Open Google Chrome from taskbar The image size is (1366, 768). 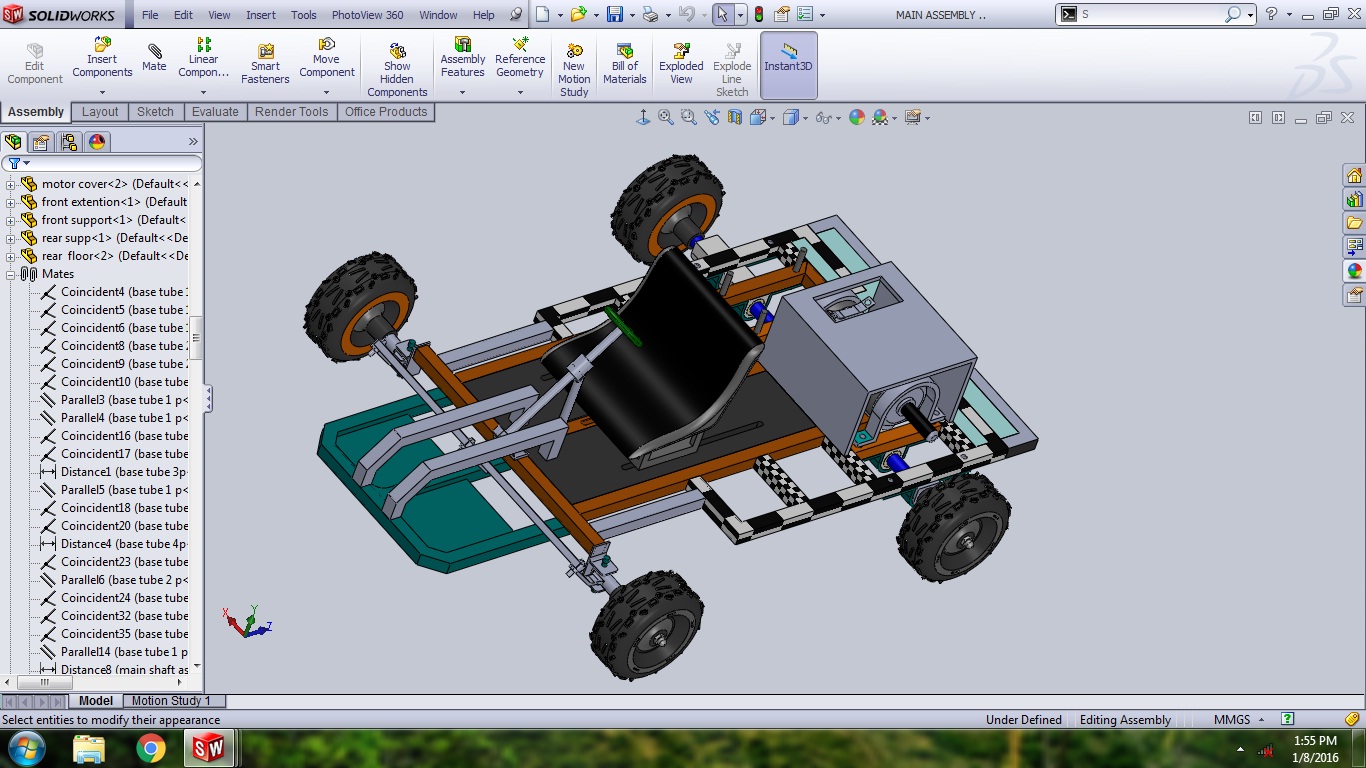(151, 748)
